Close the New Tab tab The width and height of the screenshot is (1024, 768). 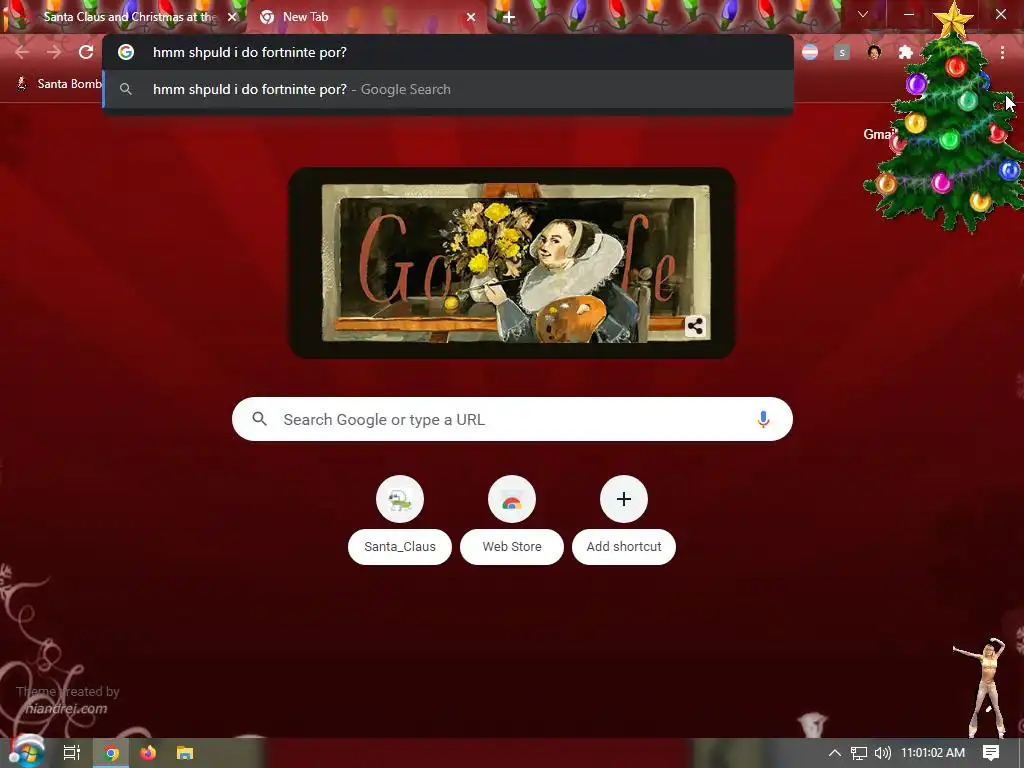471,17
